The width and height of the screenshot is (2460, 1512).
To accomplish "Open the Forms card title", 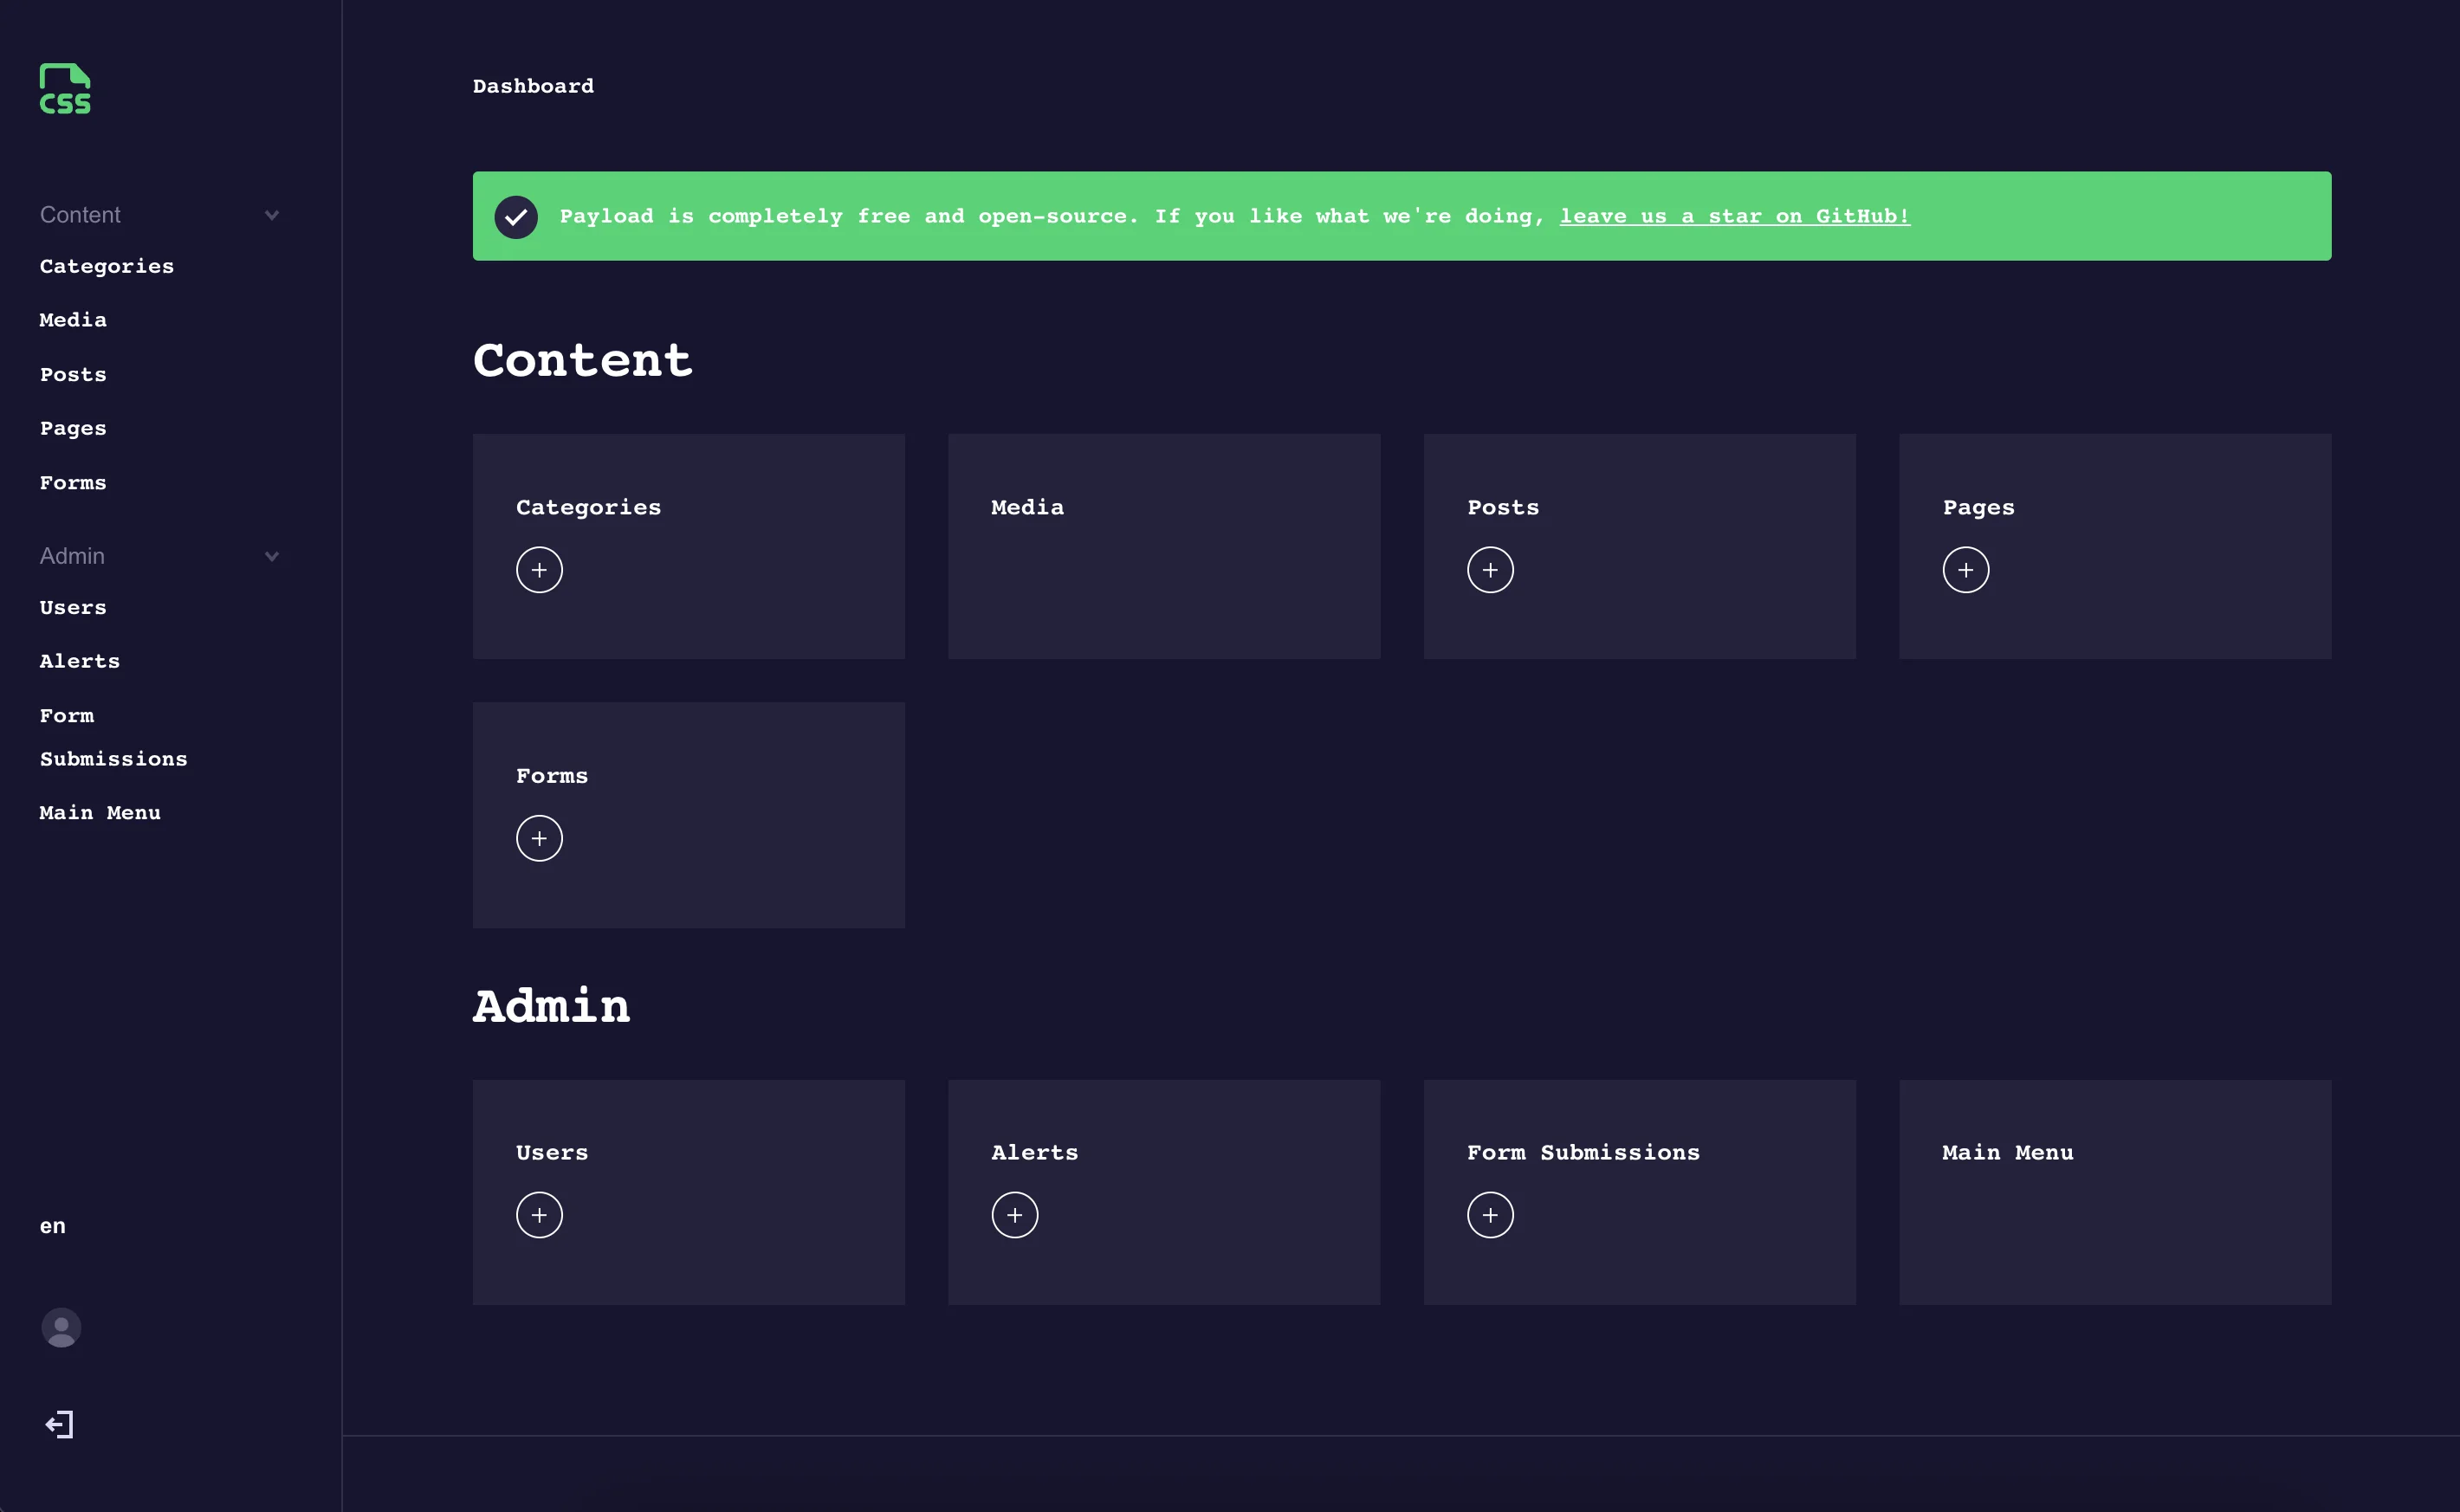I will 552,776.
